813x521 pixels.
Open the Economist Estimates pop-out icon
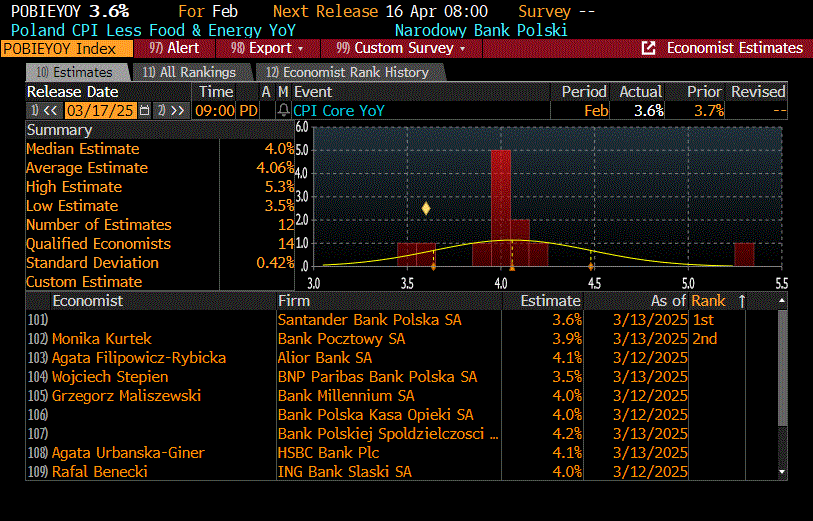[648, 48]
